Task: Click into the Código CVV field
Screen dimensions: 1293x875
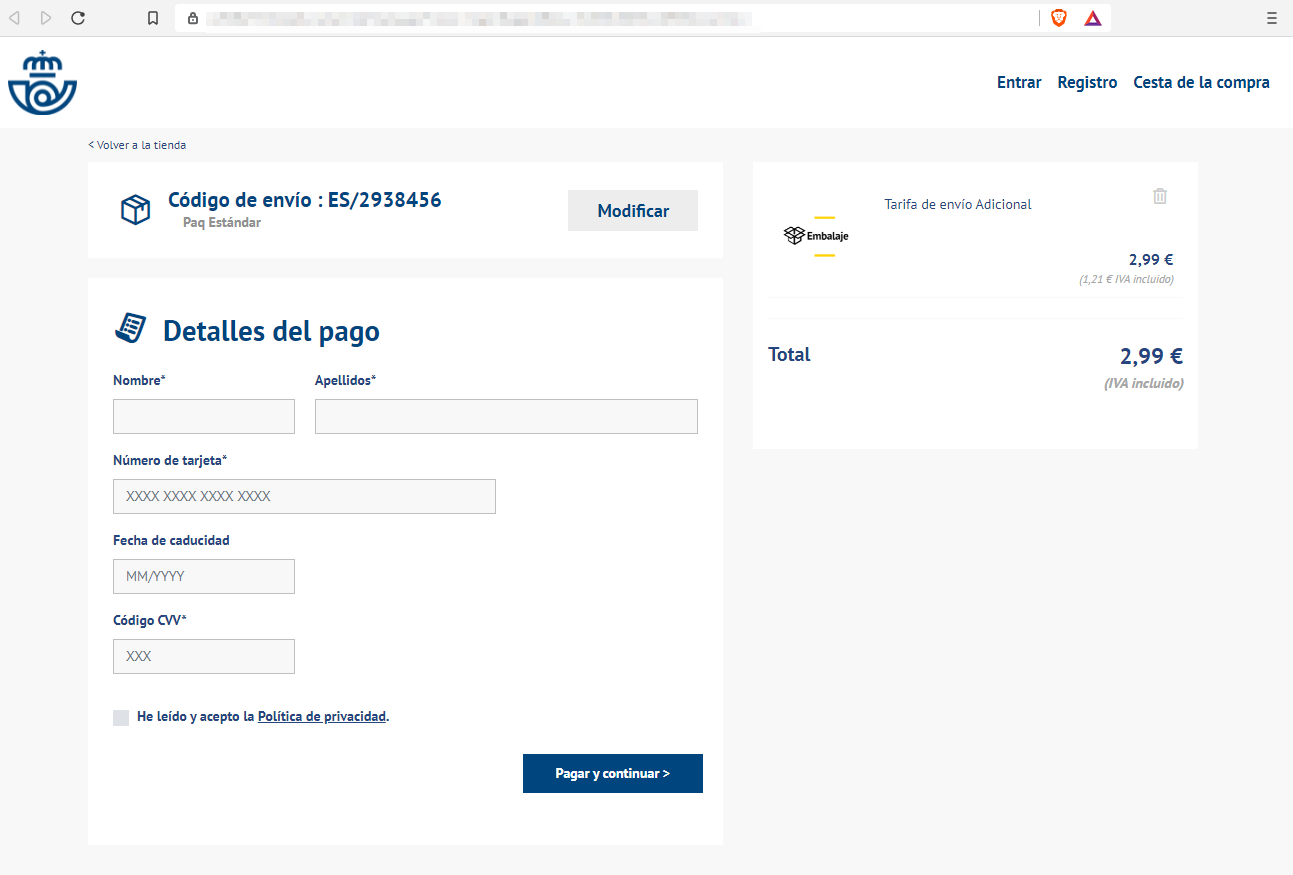Action: (204, 656)
